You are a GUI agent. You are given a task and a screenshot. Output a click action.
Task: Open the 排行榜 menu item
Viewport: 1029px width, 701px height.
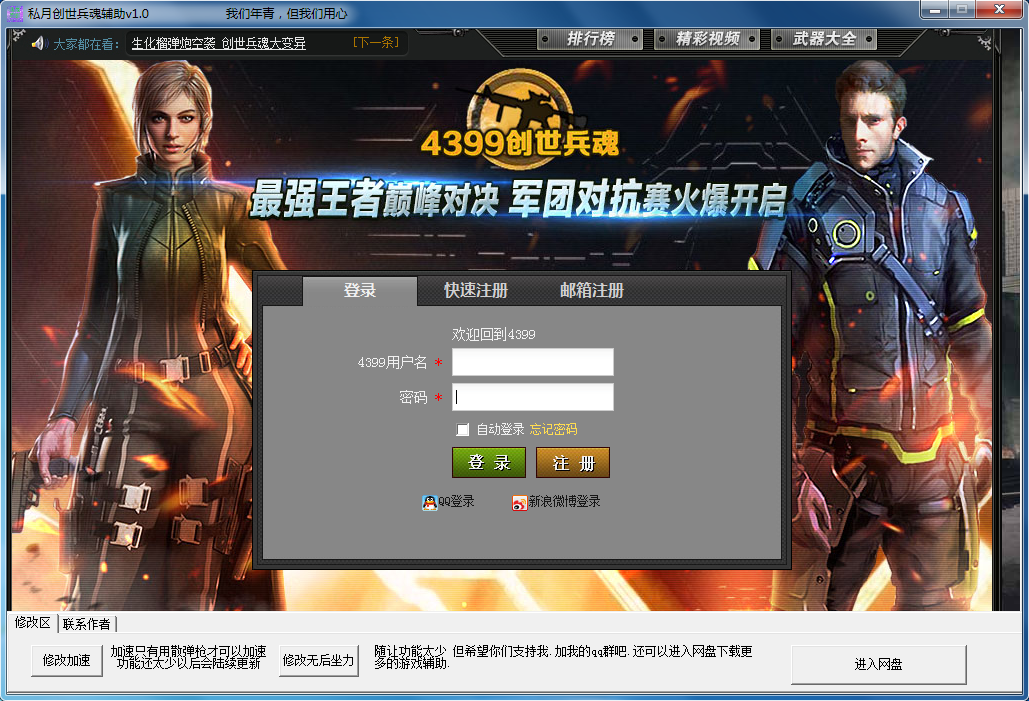[x=590, y=39]
